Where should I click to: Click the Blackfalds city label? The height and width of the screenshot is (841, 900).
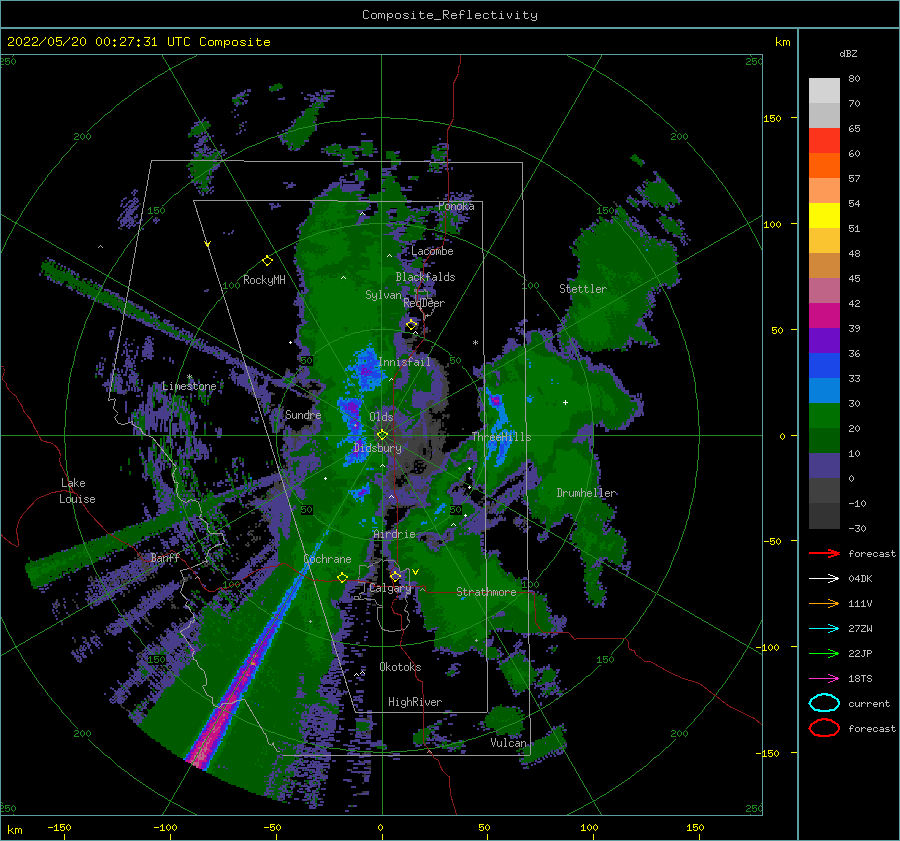(x=425, y=277)
